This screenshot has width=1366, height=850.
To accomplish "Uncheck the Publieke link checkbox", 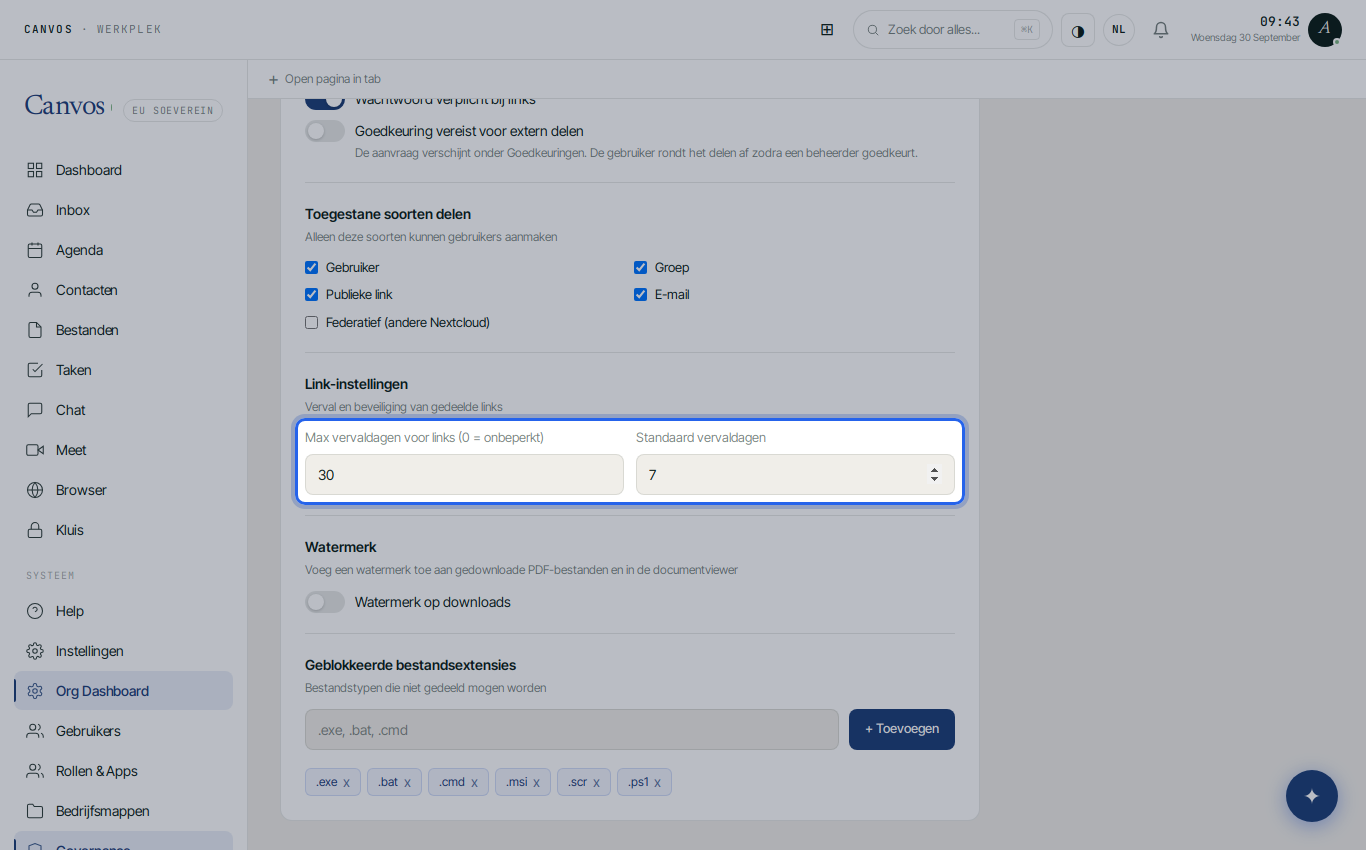I will coord(311,295).
